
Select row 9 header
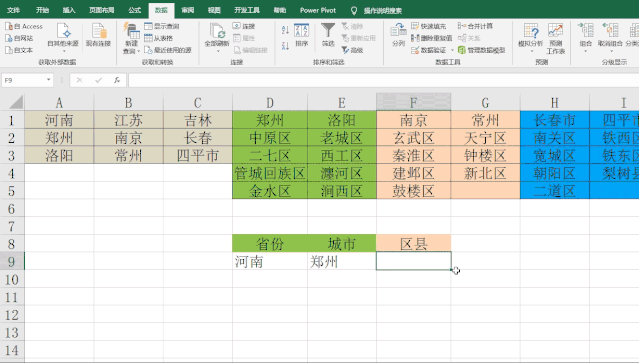[12, 261]
